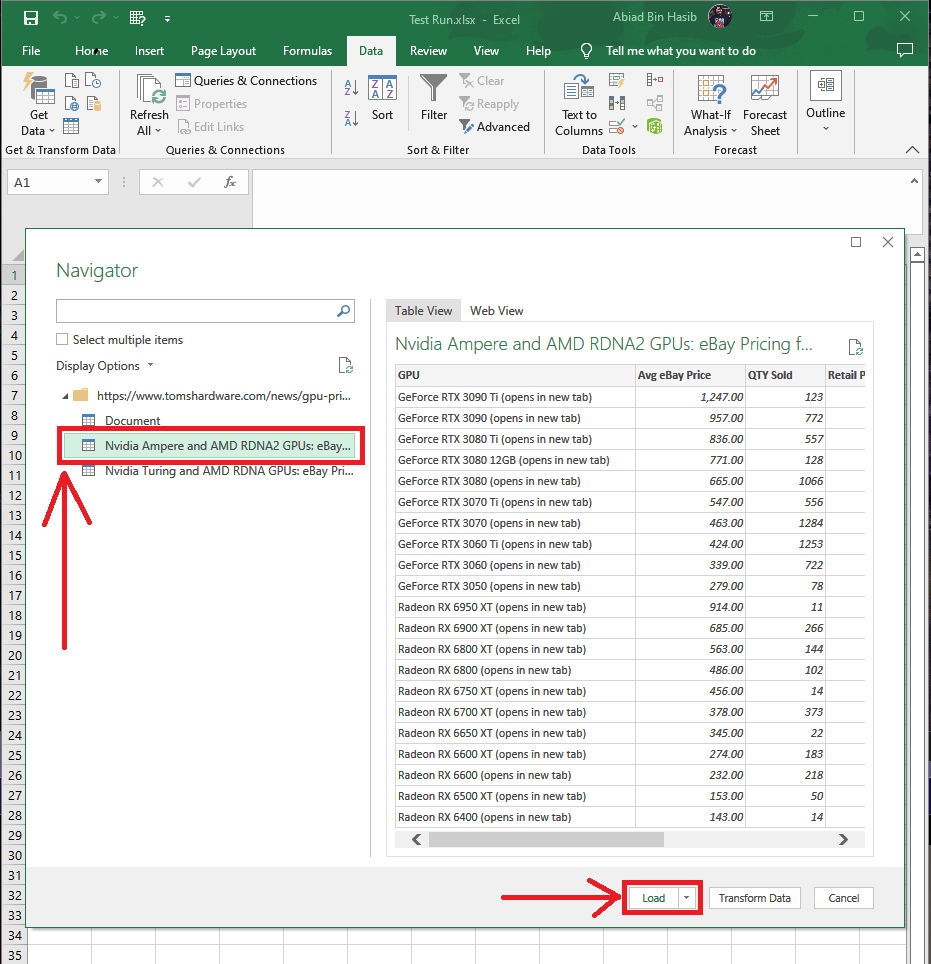Screen dimensions: 931x964
Task: Click the preview horizontal scrollbar thumb
Action: pyautogui.click(x=546, y=839)
